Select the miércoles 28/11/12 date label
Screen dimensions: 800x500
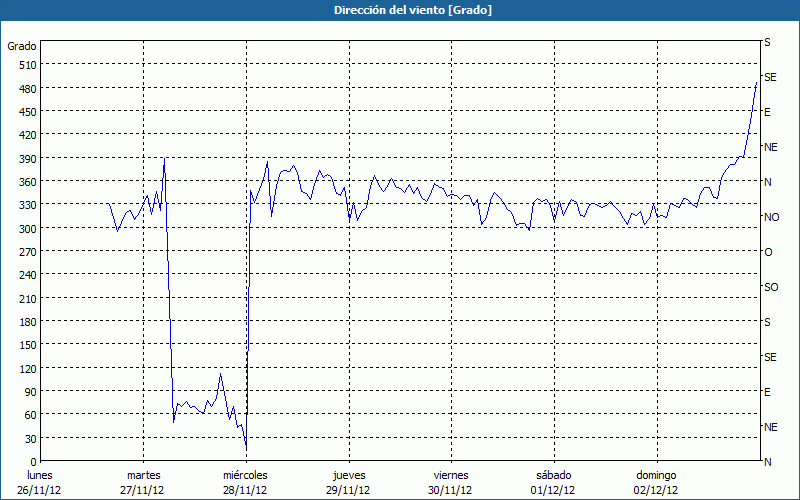click(245, 482)
